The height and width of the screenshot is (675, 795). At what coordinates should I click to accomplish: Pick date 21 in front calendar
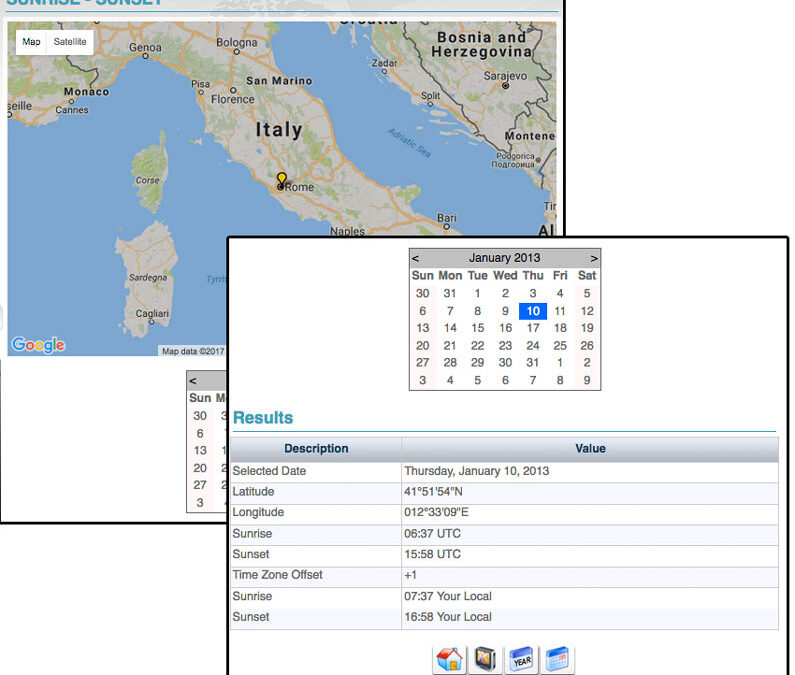click(x=450, y=345)
